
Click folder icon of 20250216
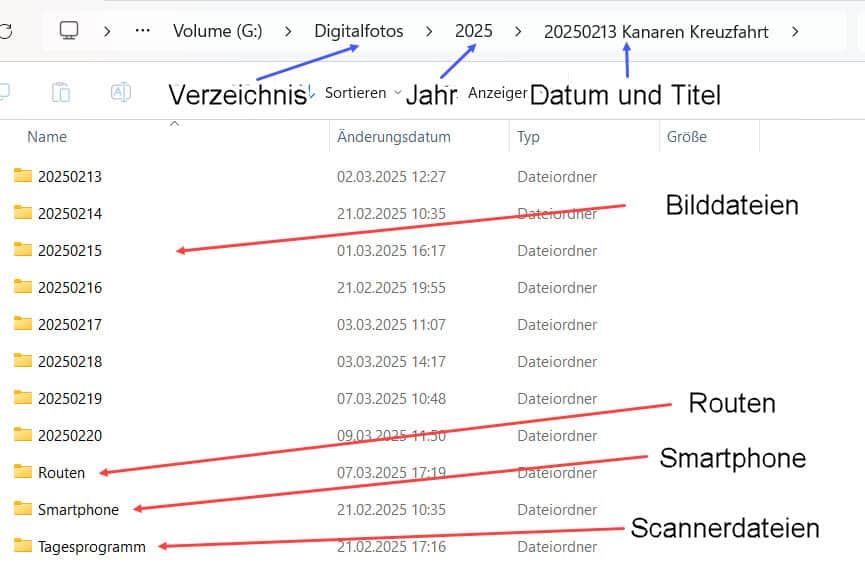click(x=23, y=286)
